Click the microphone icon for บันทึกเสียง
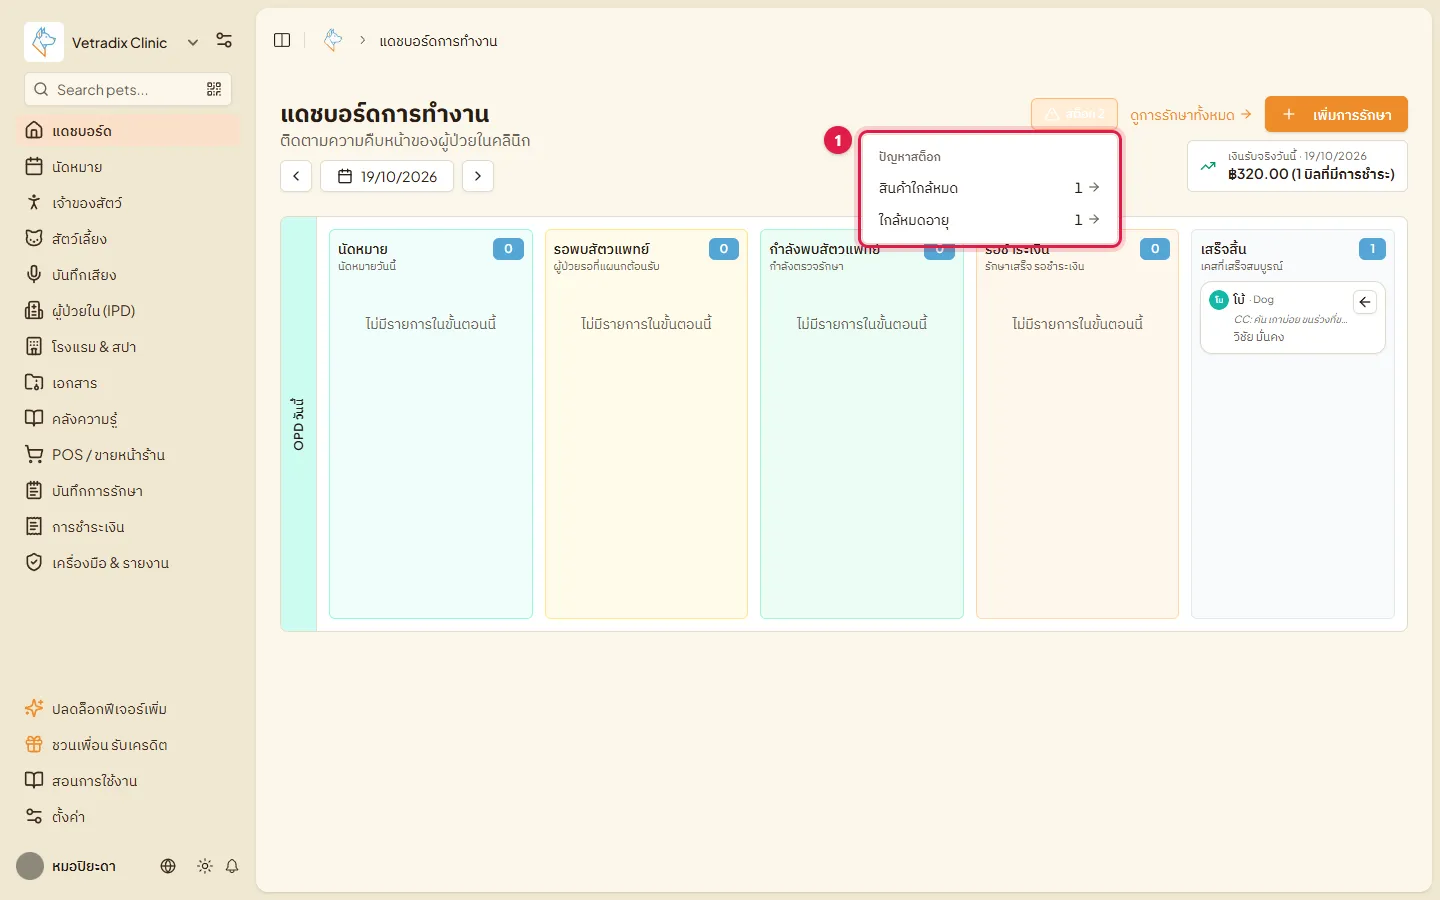 34,275
